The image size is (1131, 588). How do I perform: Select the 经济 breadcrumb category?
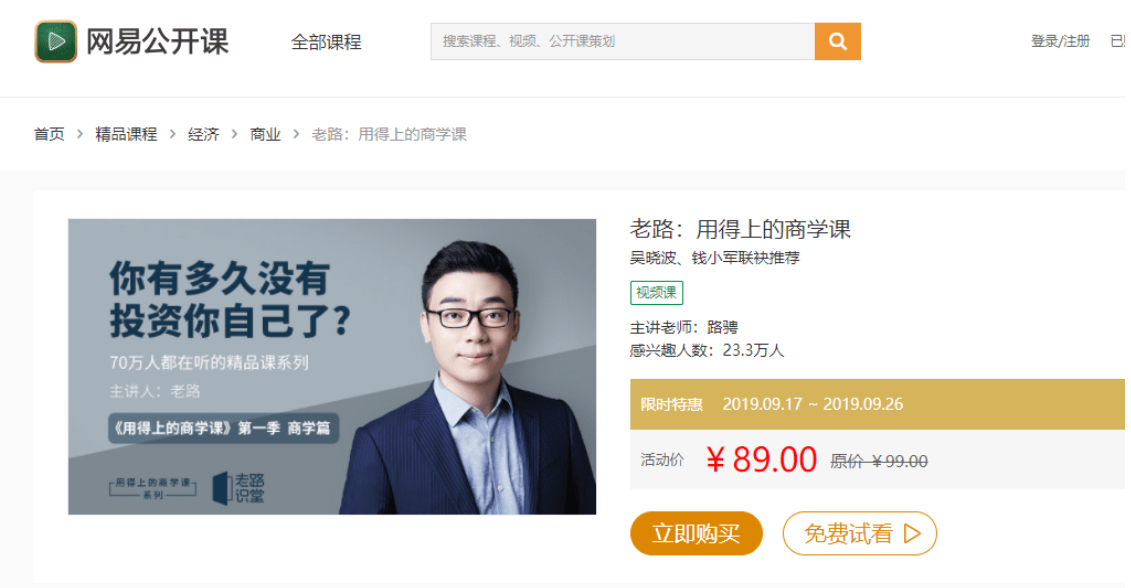tap(203, 134)
